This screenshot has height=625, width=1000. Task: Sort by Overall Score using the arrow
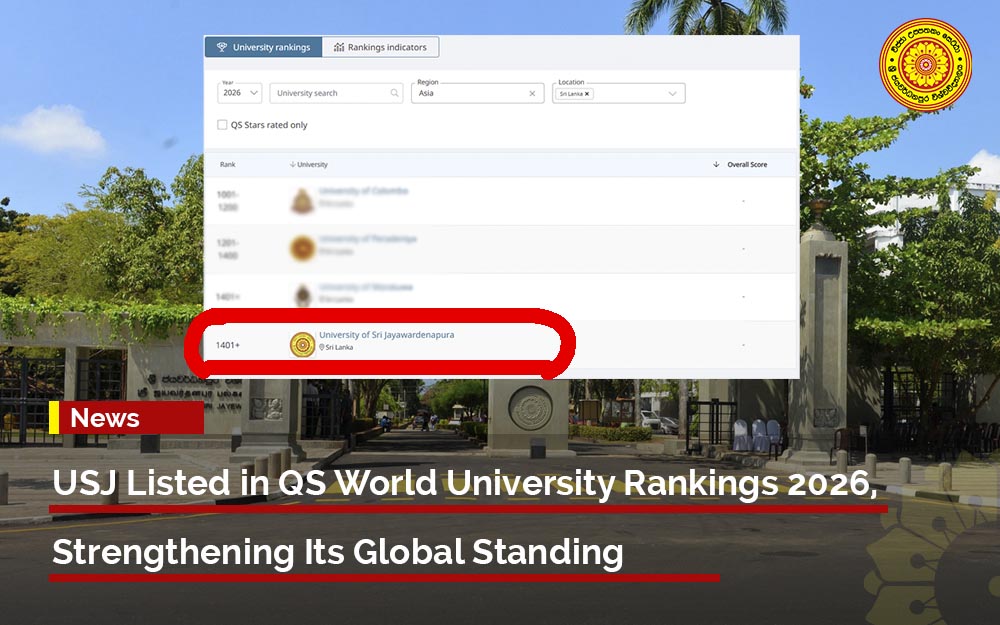pyautogui.click(x=716, y=164)
